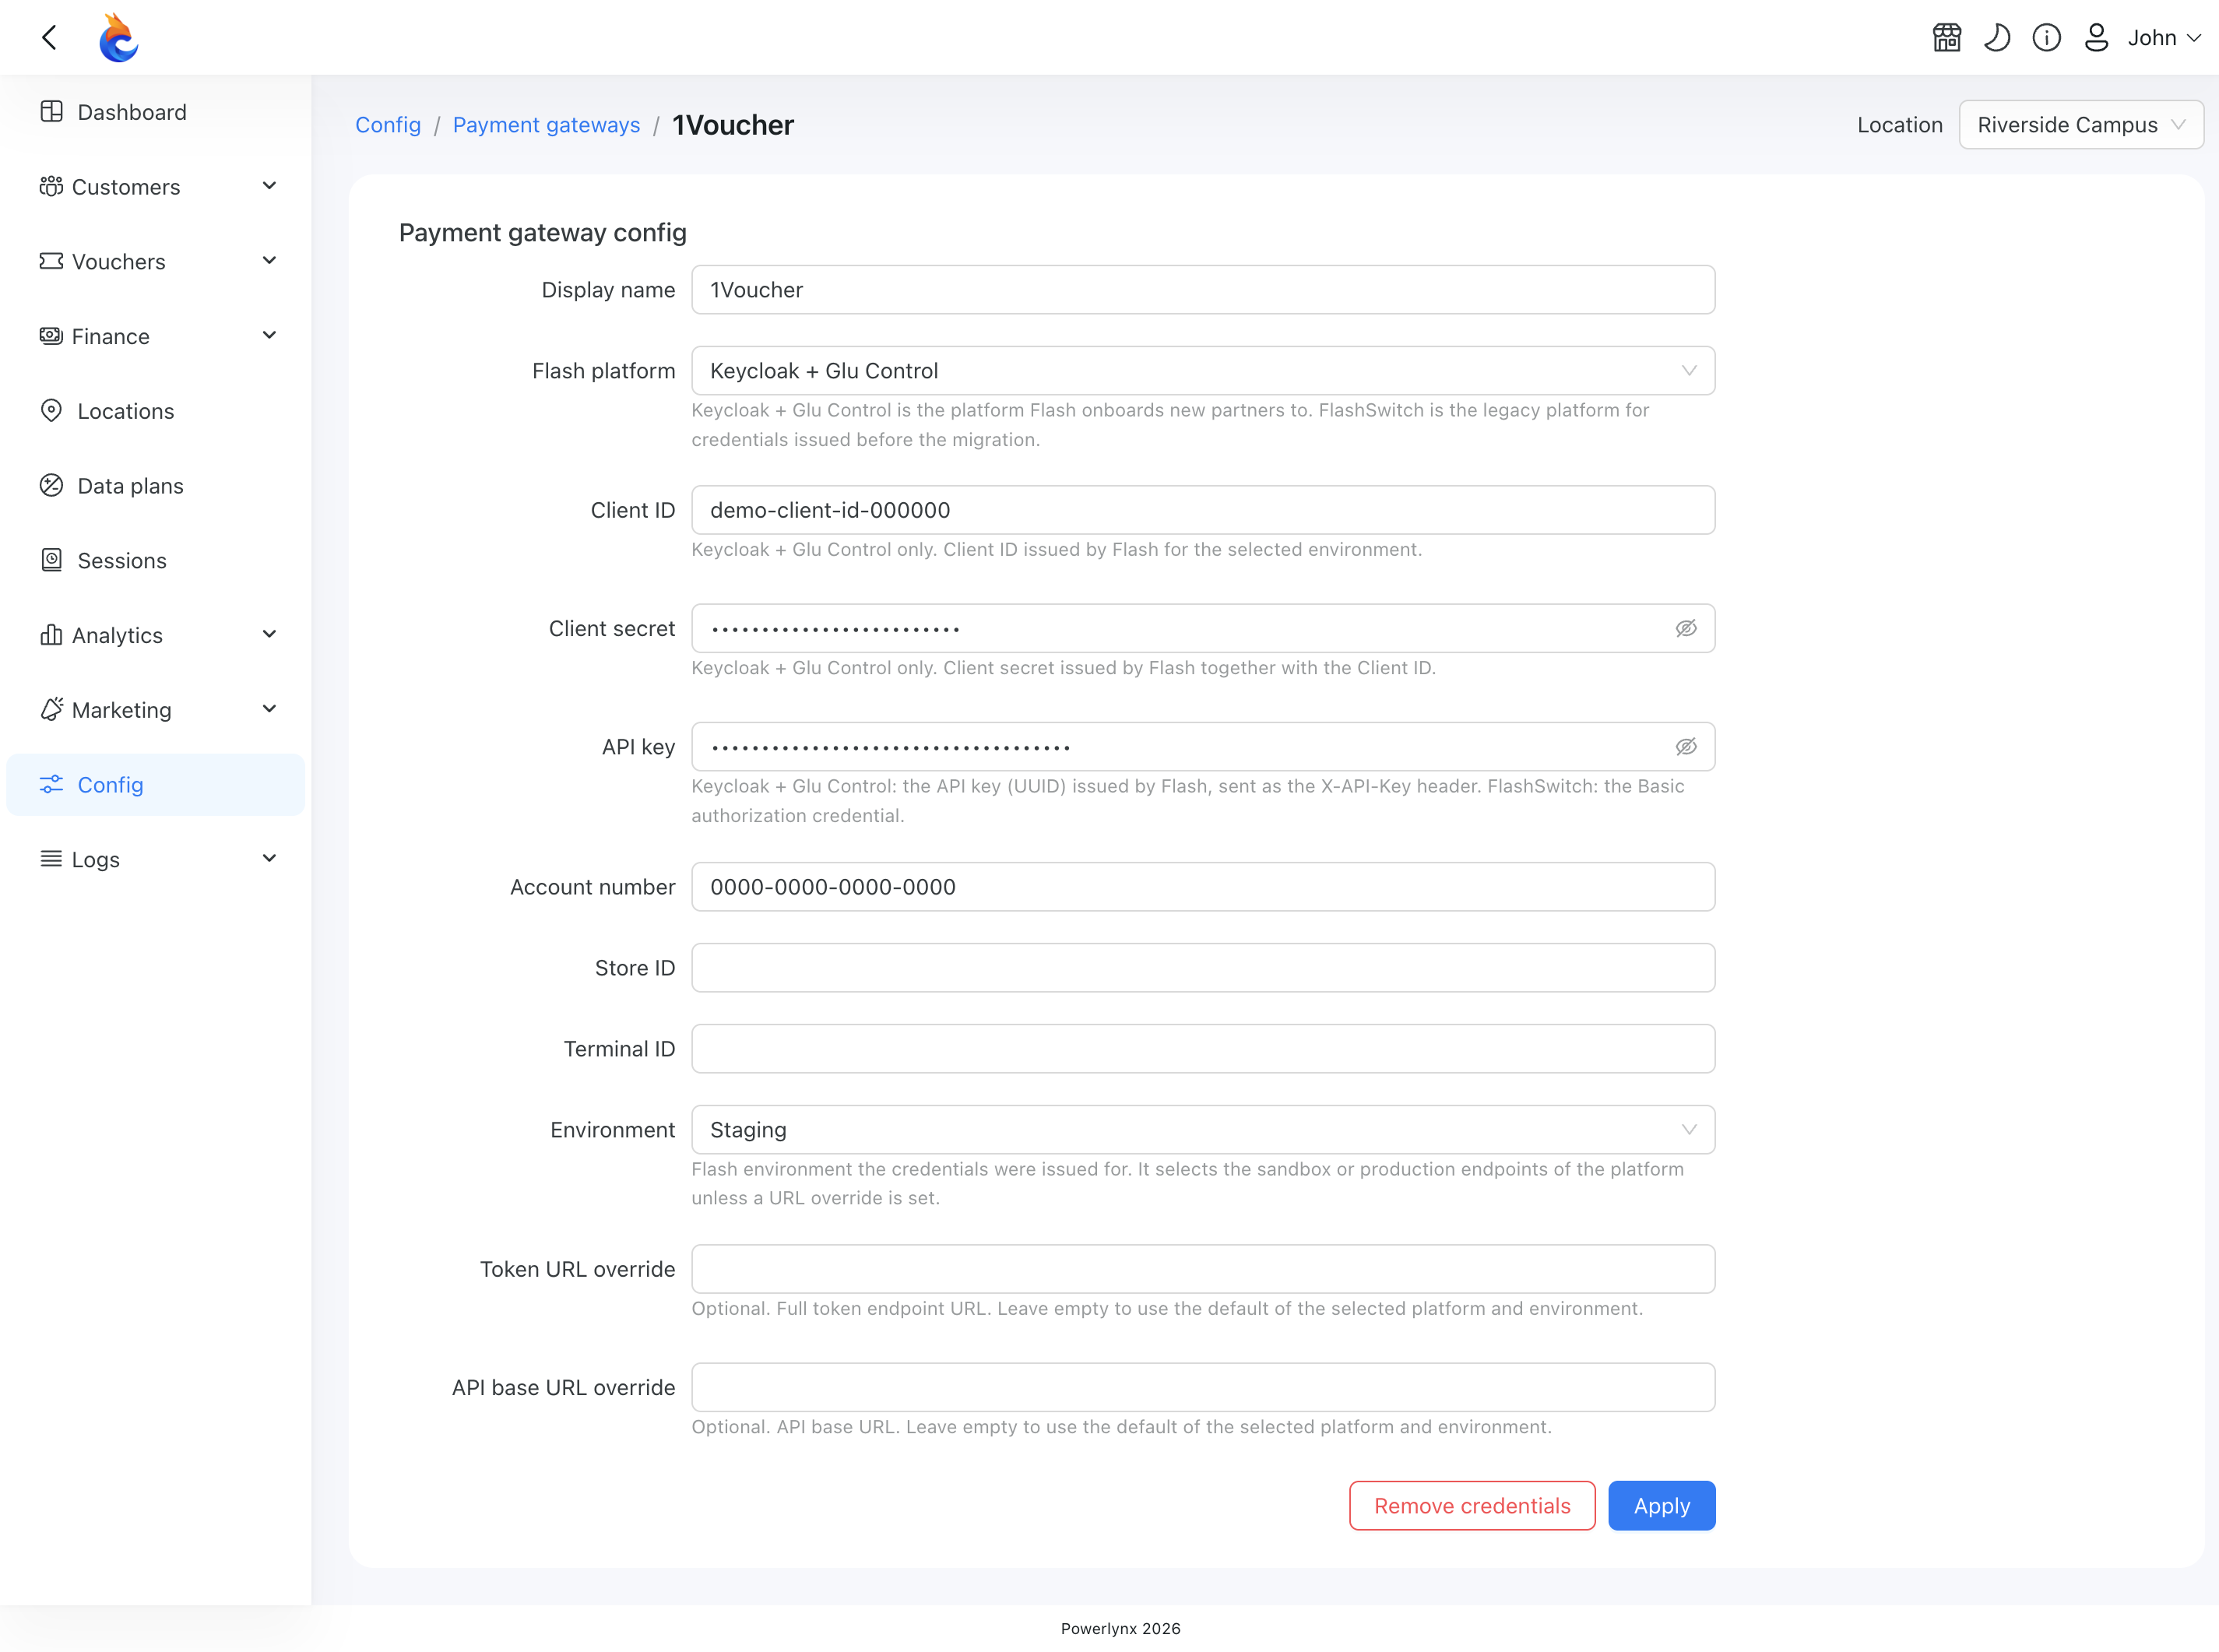The height and width of the screenshot is (1652, 2219).
Task: Expand the Customers submenu chevron
Action: click(x=269, y=186)
